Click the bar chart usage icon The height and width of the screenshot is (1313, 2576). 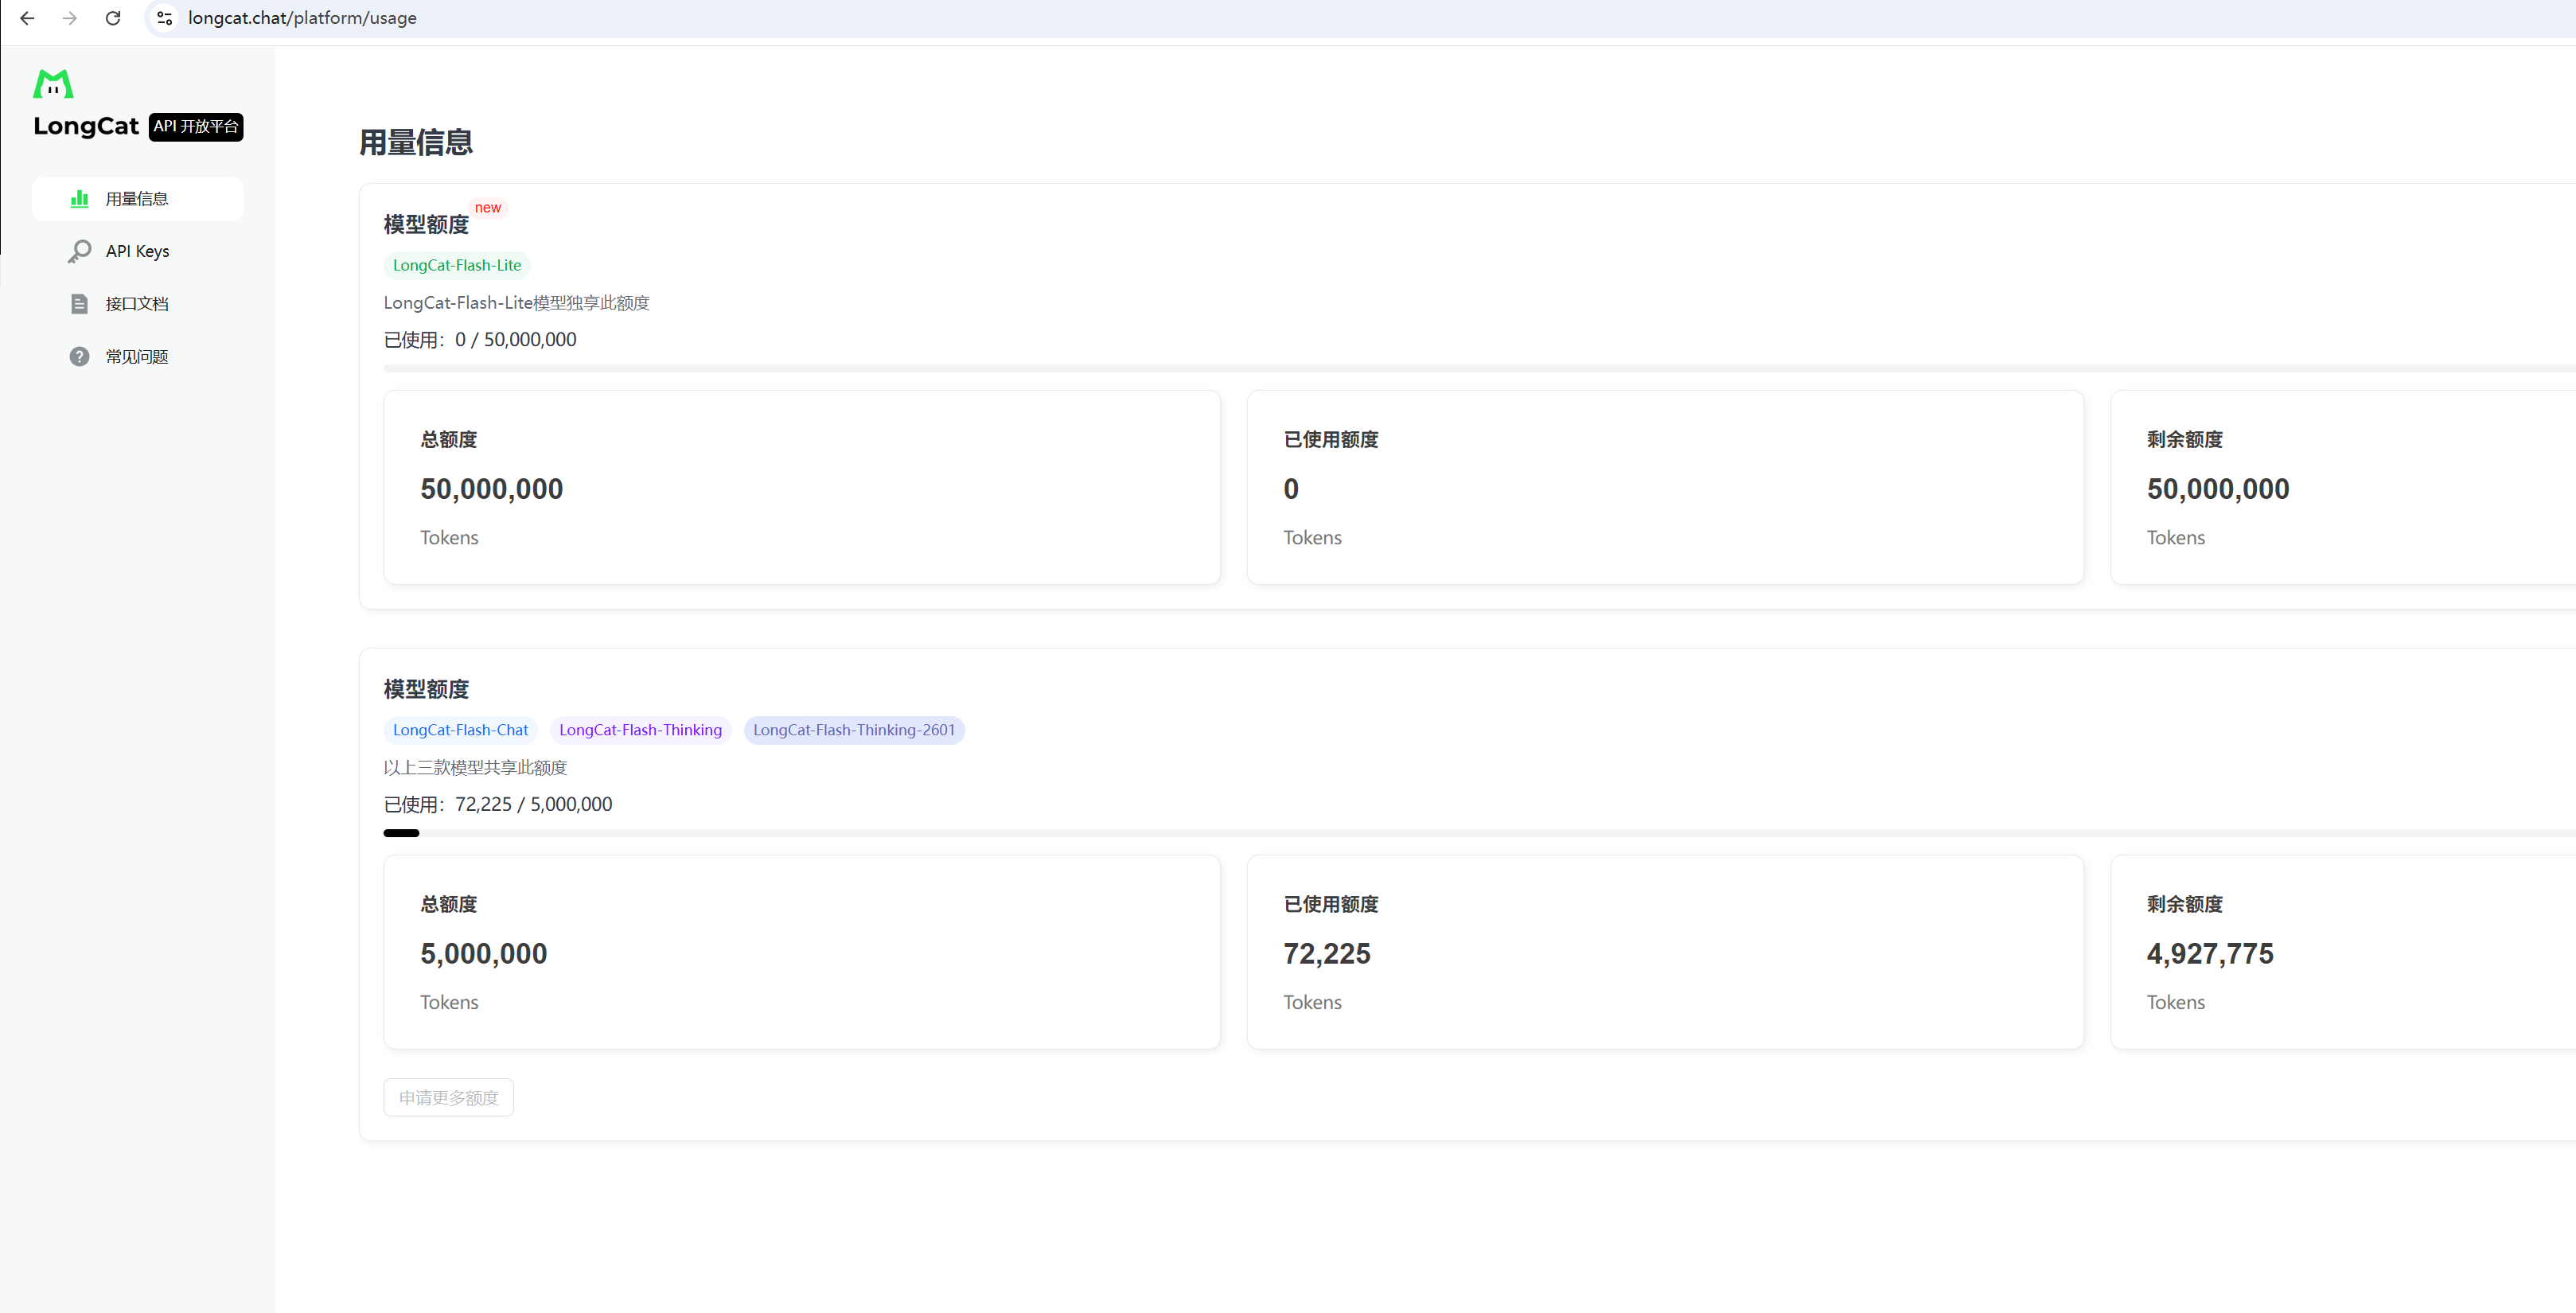coord(79,199)
